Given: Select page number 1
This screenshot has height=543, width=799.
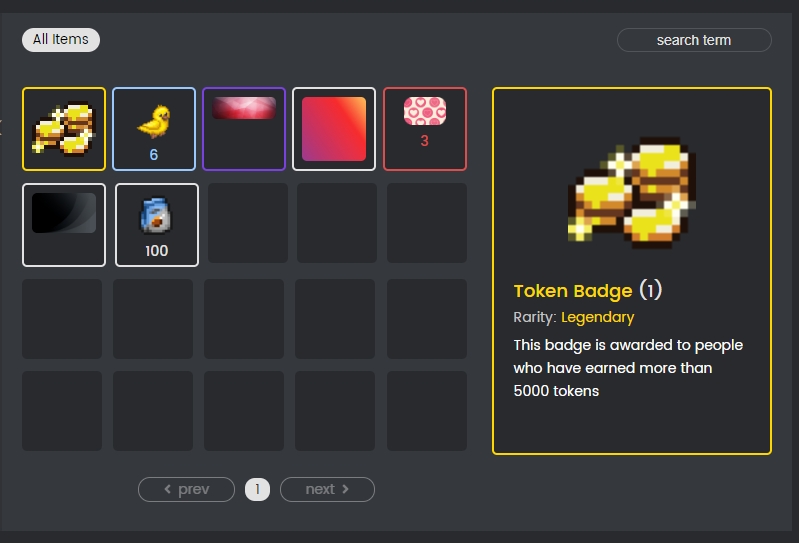Looking at the screenshot, I should click(257, 489).
